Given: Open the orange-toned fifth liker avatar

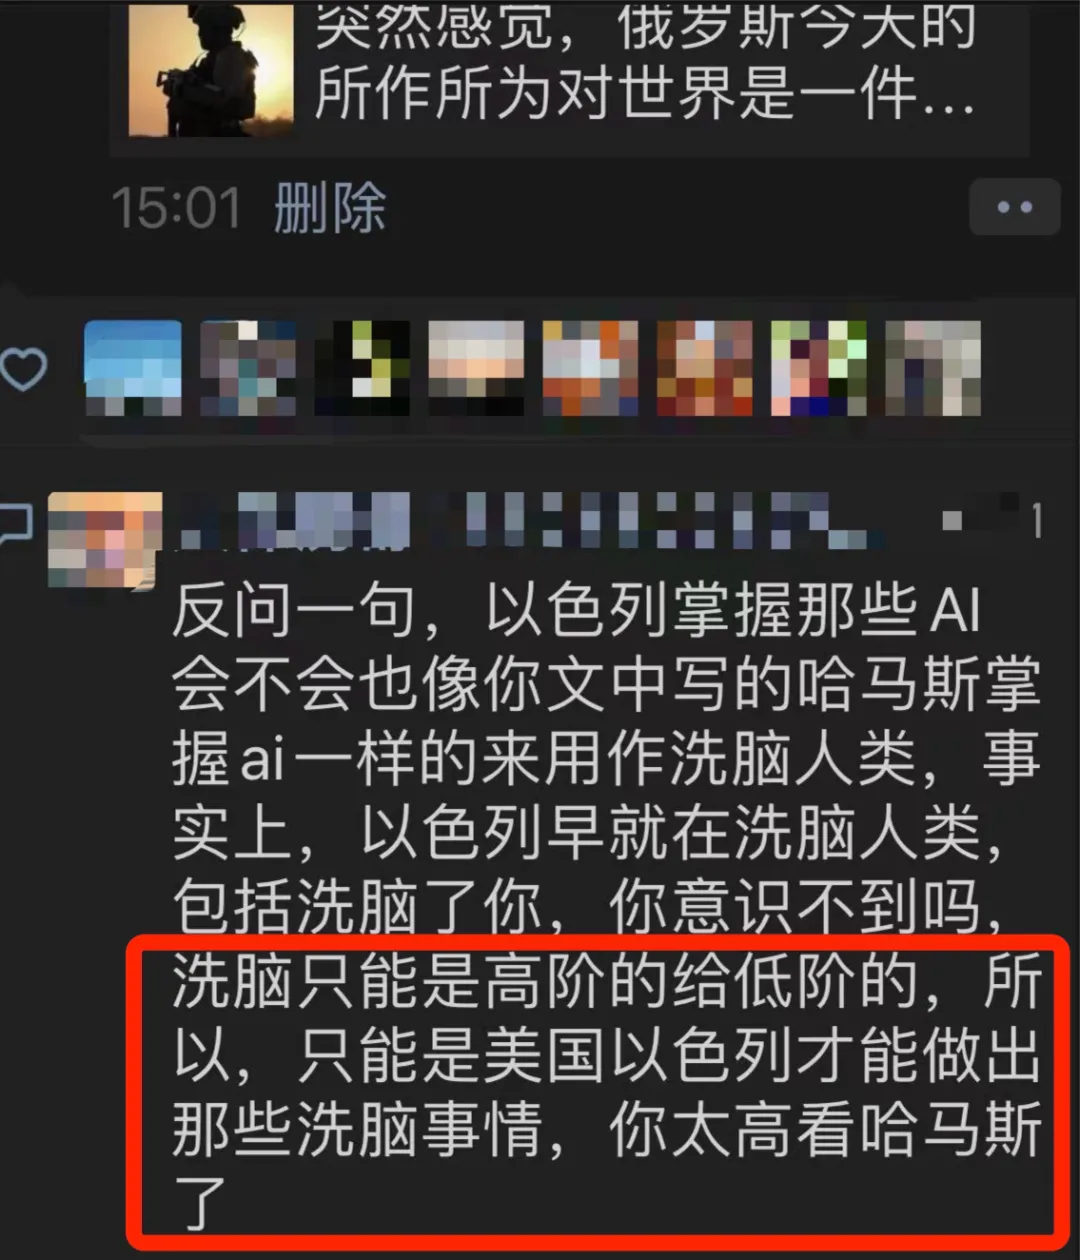Looking at the screenshot, I should point(590,368).
